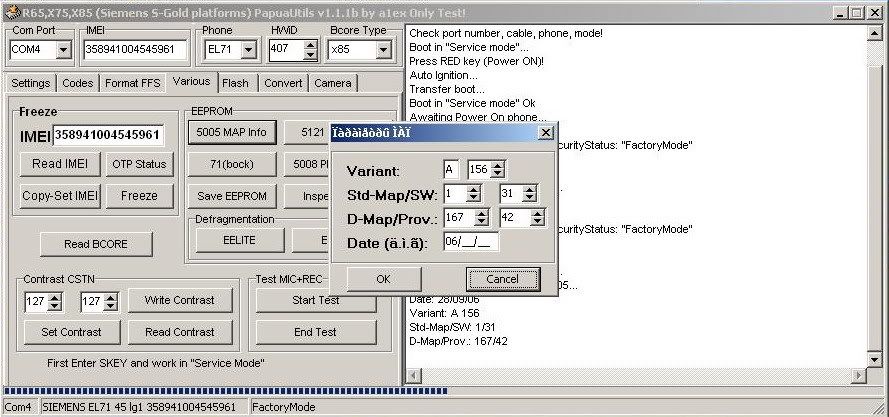Click the Save EEPROM button
The height and width of the screenshot is (417, 889).
232,196
